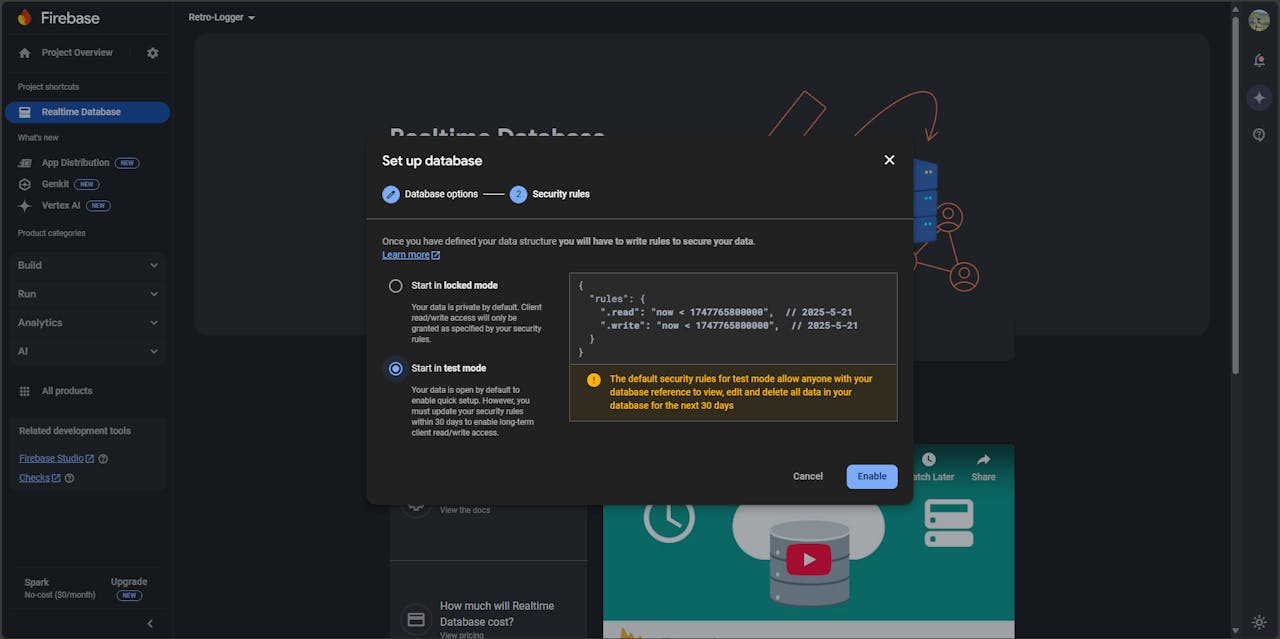The height and width of the screenshot is (639, 1280).
Task: Open the help question mark icon
Action: 1259,134
